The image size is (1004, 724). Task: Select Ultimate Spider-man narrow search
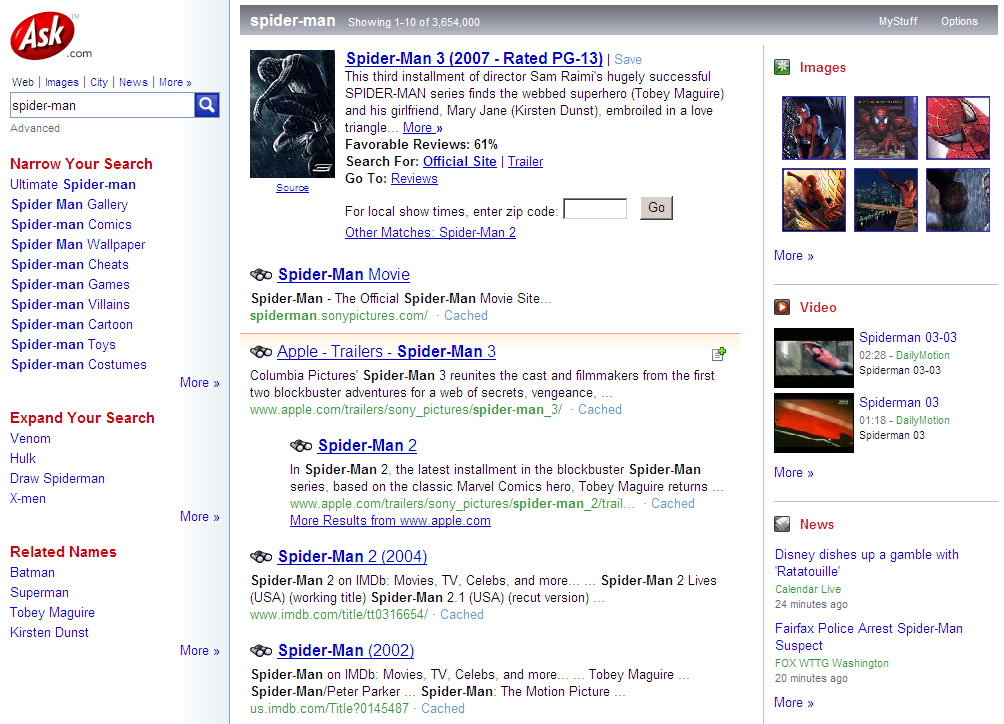point(73,184)
